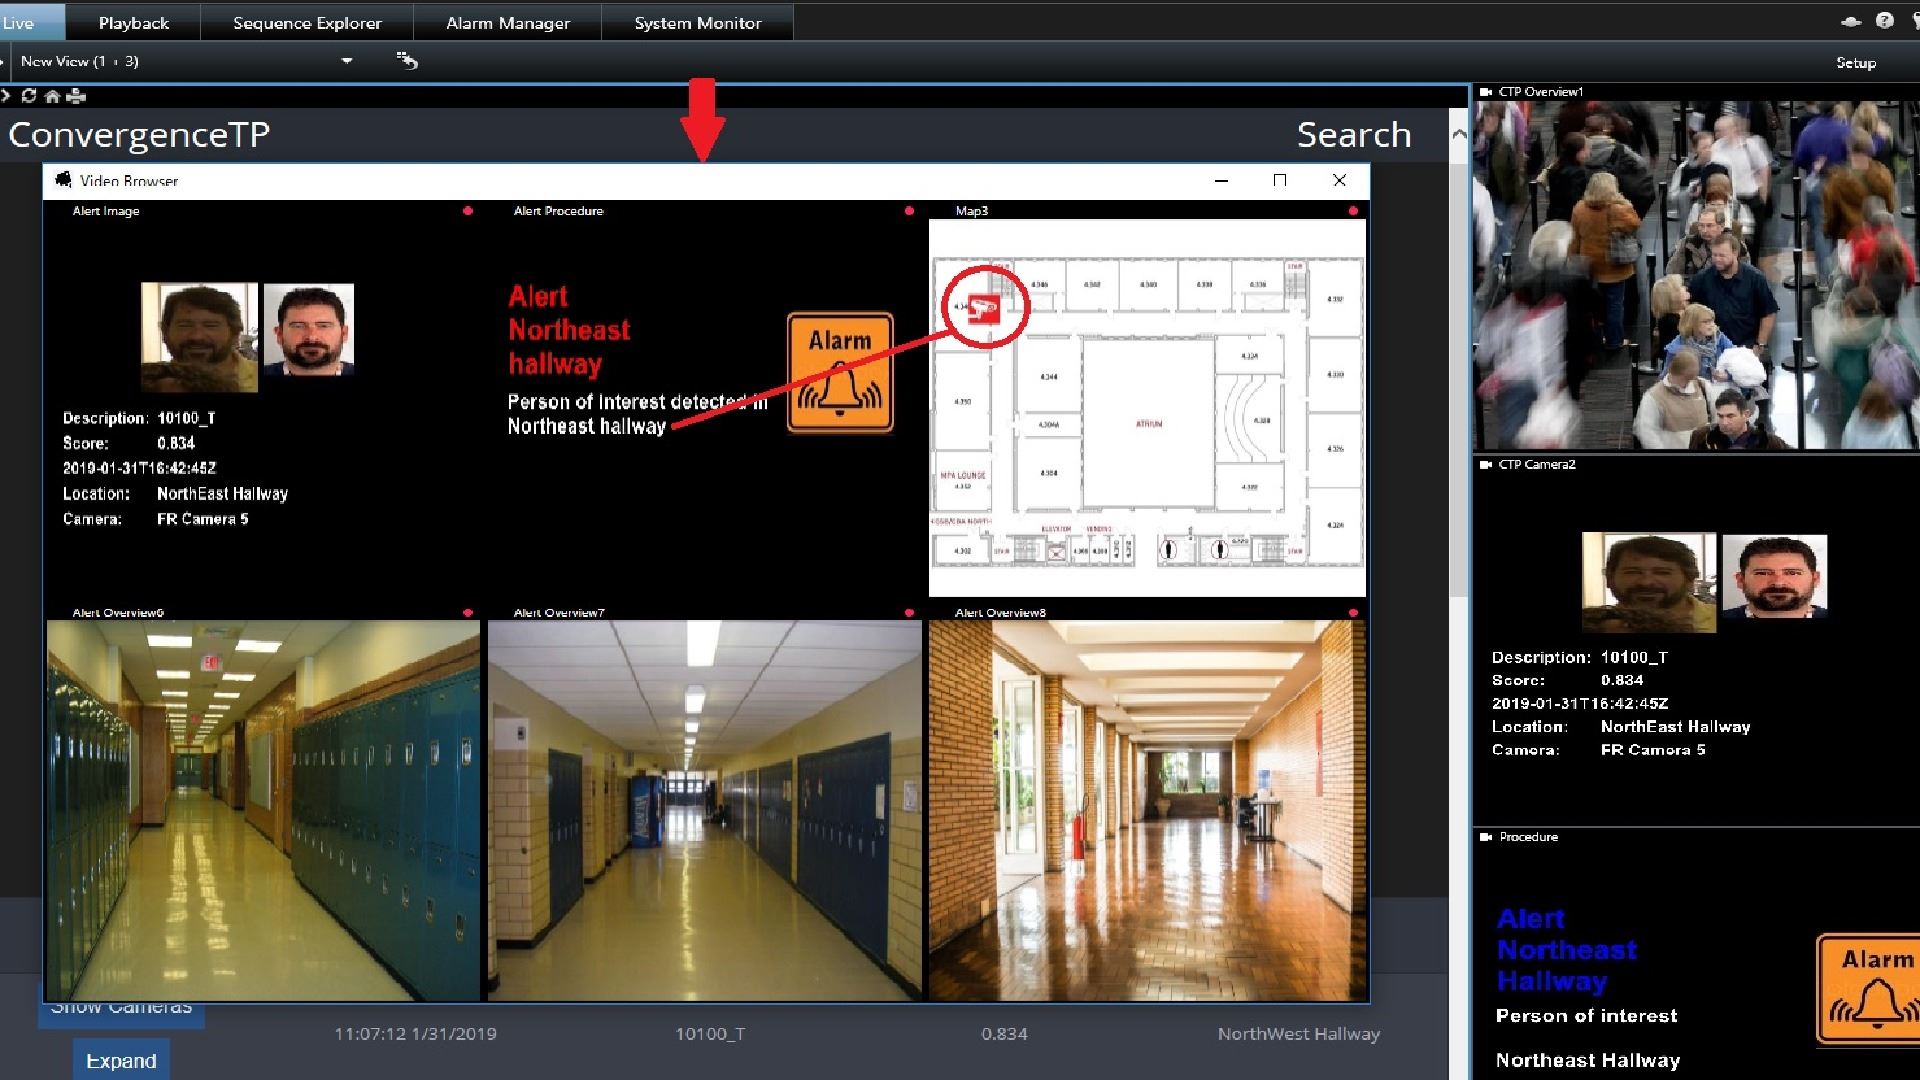Click the scroll-up chevron beside Search
Image resolution: width=1920 pixels, height=1080 pixels.
[1459, 134]
